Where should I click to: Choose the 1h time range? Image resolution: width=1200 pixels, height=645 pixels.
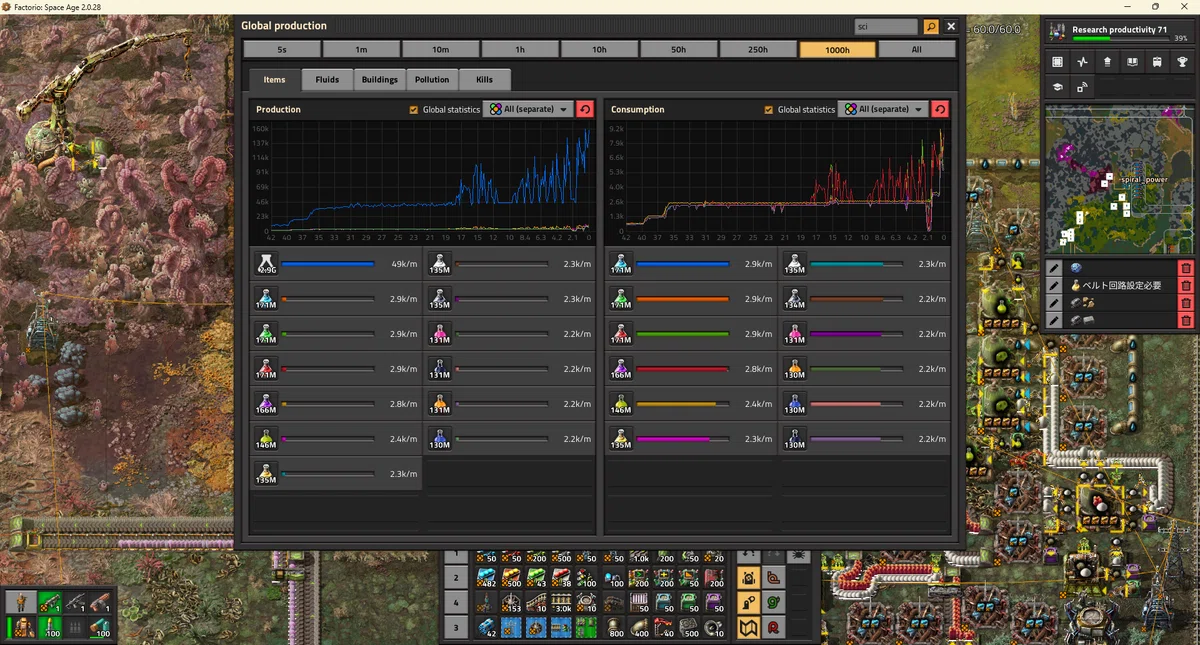click(x=520, y=49)
